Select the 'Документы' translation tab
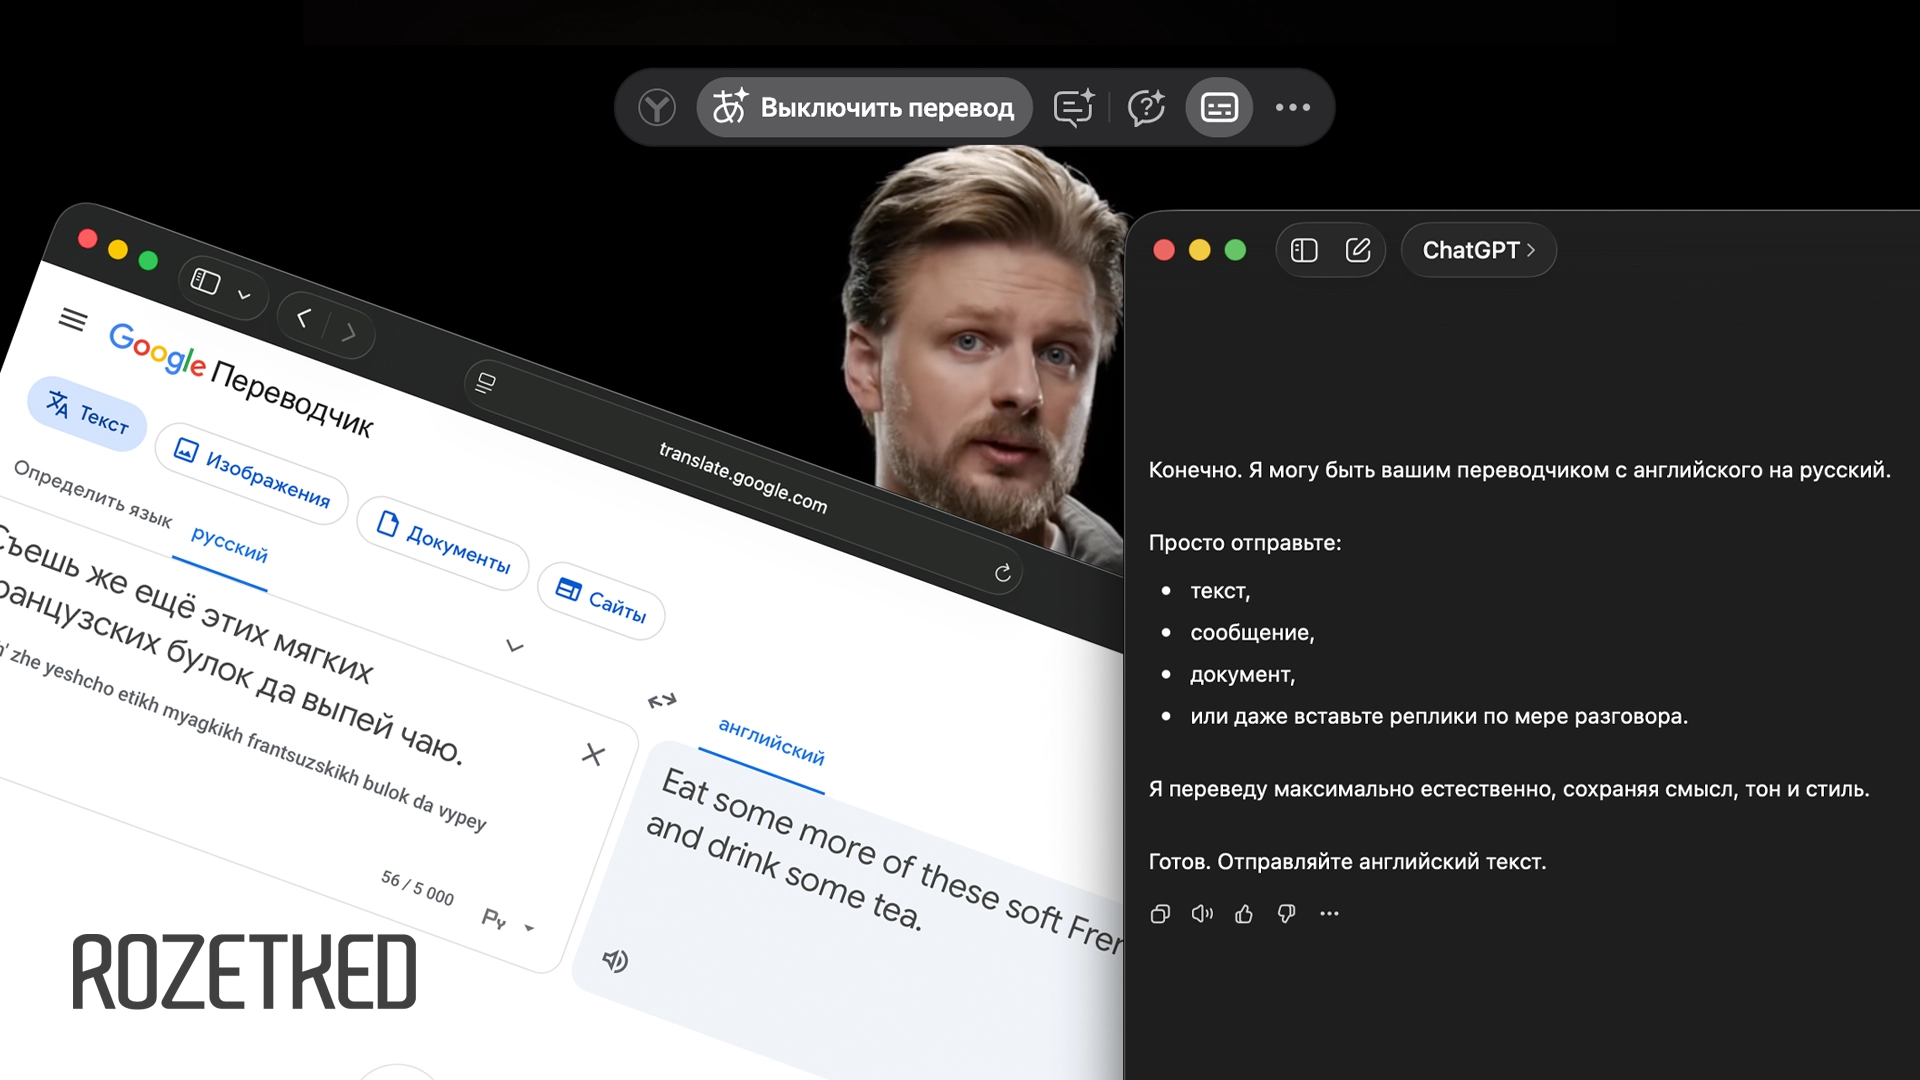1920x1080 pixels. click(x=443, y=544)
